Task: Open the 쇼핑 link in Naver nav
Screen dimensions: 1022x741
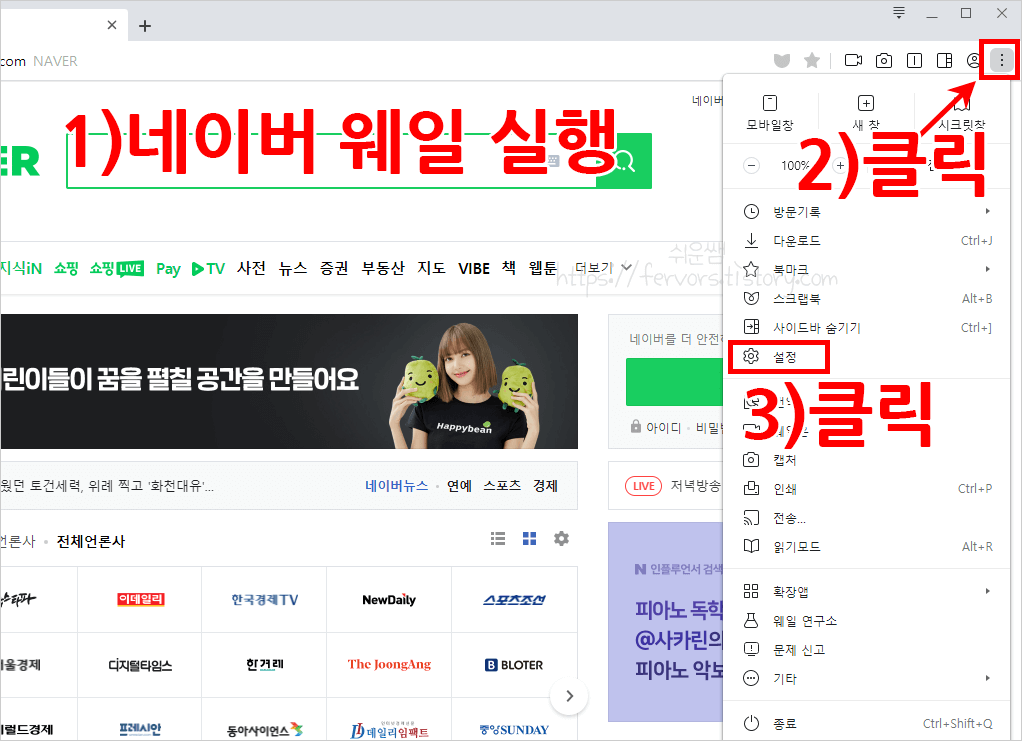Action: (x=66, y=269)
